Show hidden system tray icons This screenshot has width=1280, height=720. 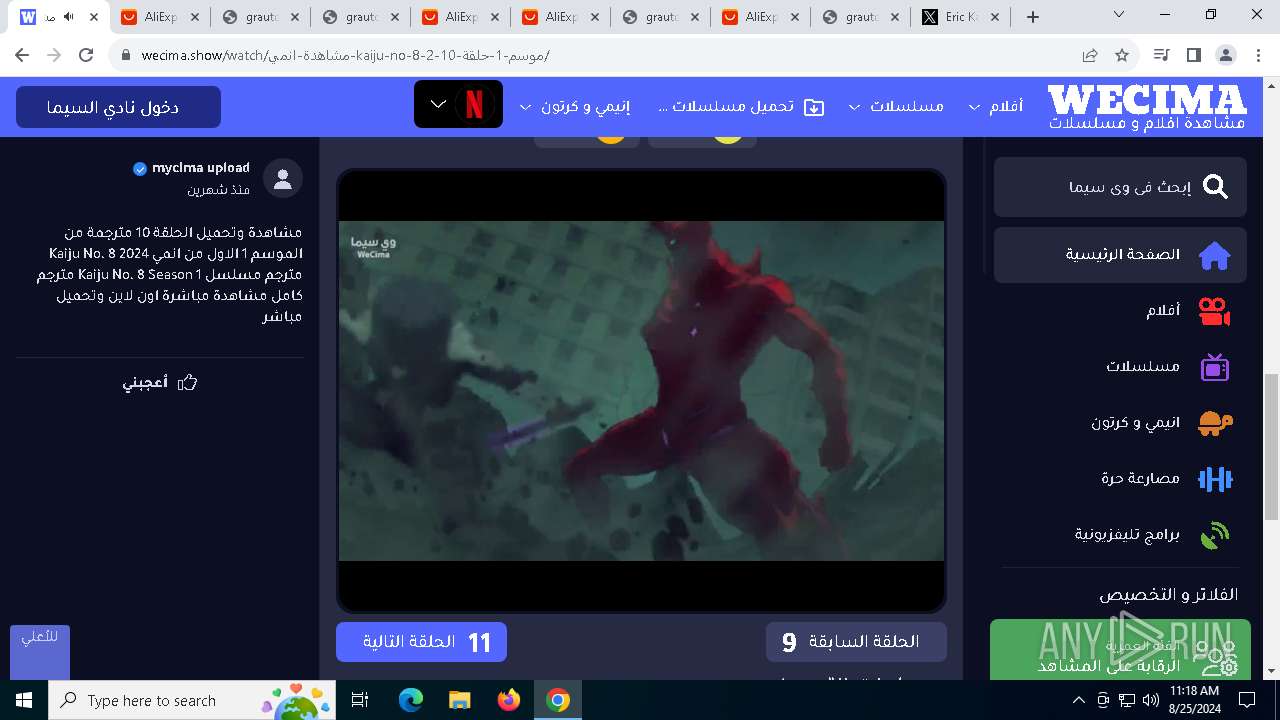click(x=1079, y=700)
